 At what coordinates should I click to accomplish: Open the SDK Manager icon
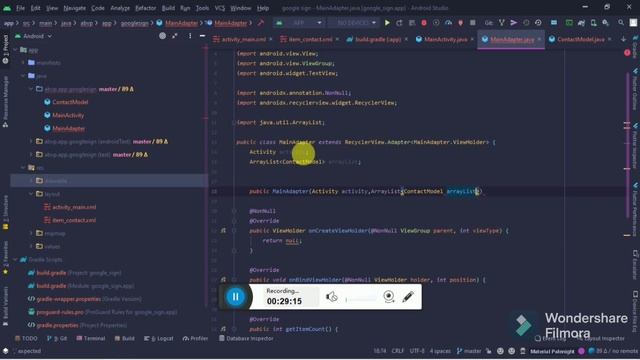pos(606,23)
